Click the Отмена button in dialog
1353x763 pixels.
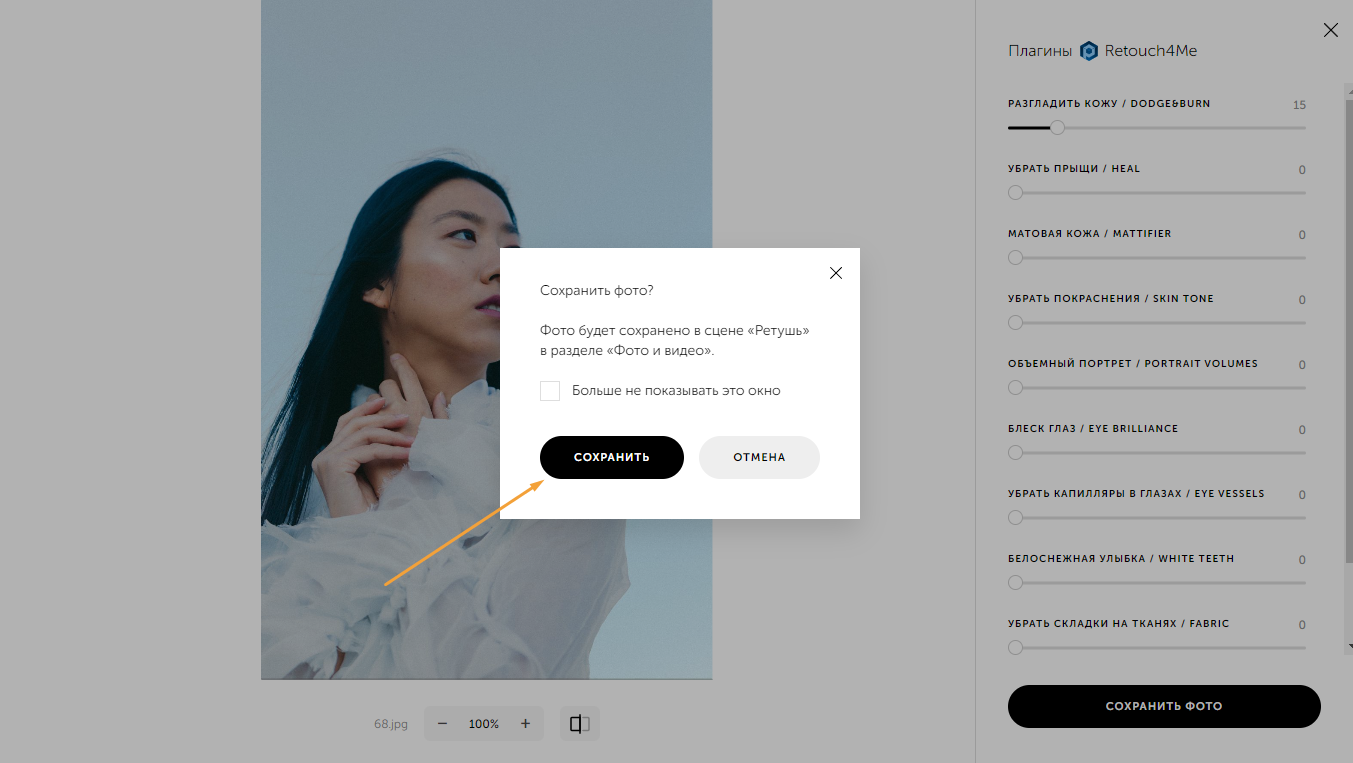point(759,457)
